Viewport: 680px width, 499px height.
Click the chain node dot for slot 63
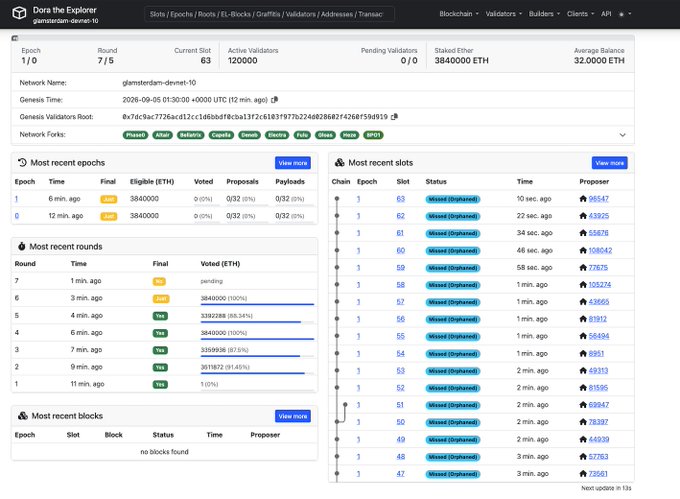pyautogui.click(x=337, y=199)
